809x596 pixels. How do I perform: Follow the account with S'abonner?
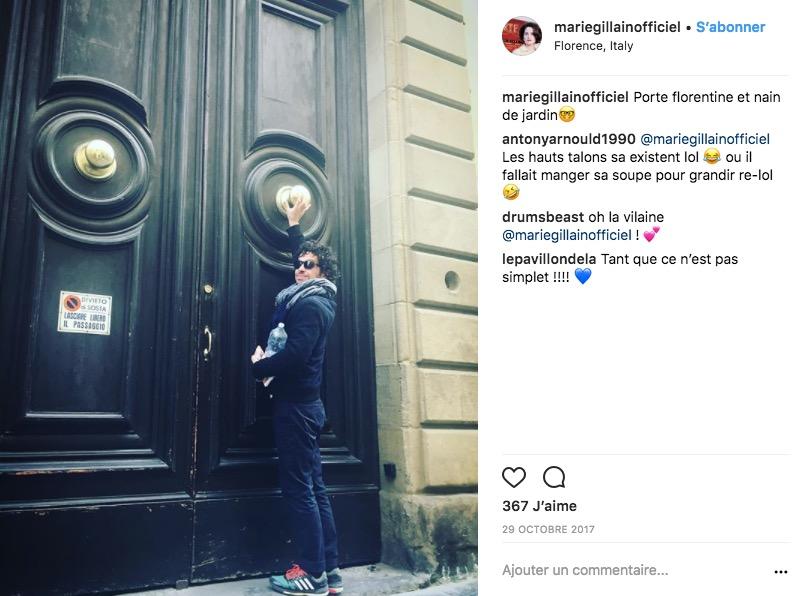(730, 27)
